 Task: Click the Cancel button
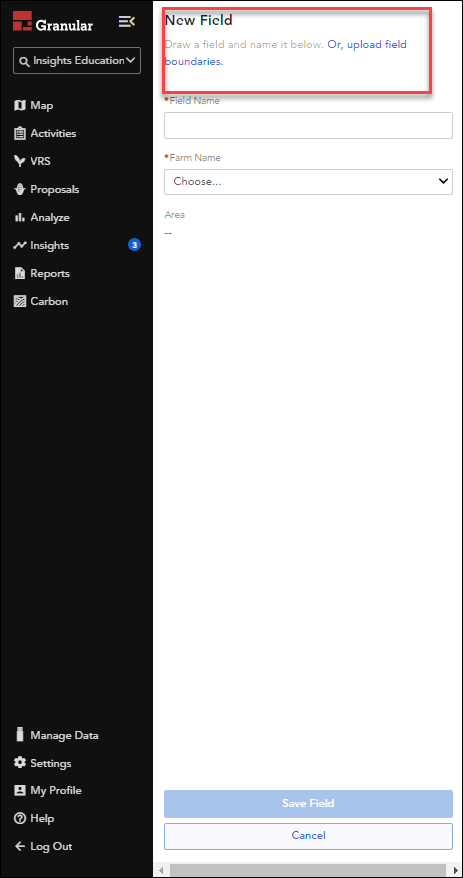[x=308, y=835]
